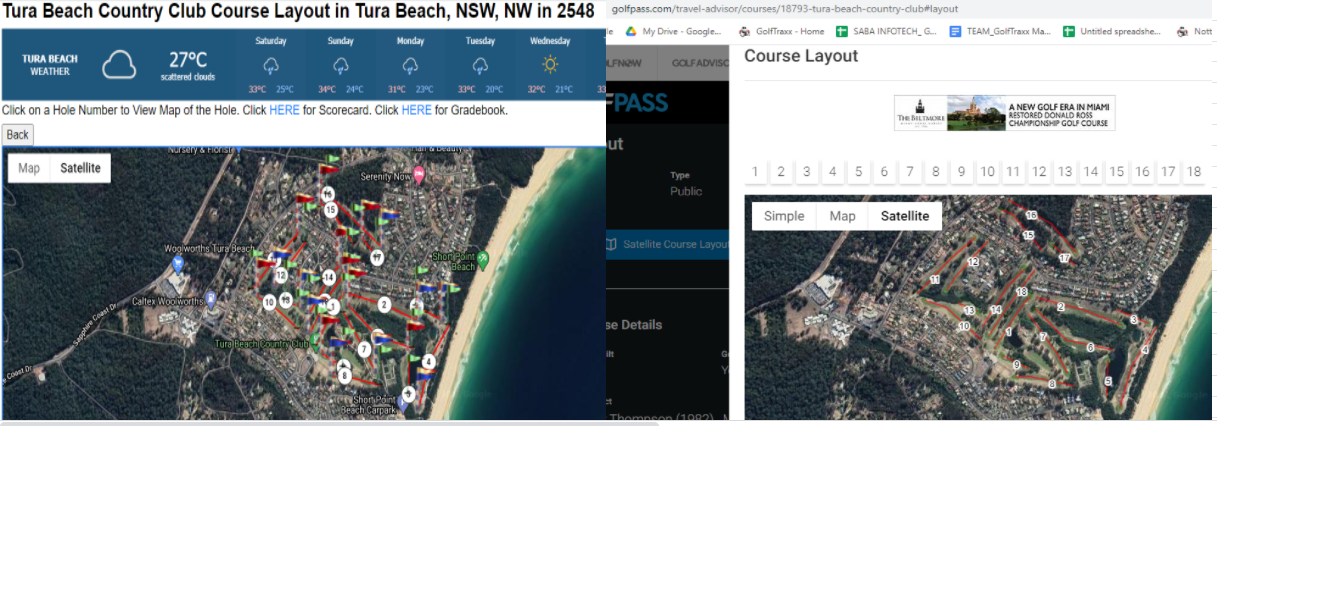Click Sunday's rain forecast icon
The height and width of the screenshot is (610, 1332).
coord(340,65)
